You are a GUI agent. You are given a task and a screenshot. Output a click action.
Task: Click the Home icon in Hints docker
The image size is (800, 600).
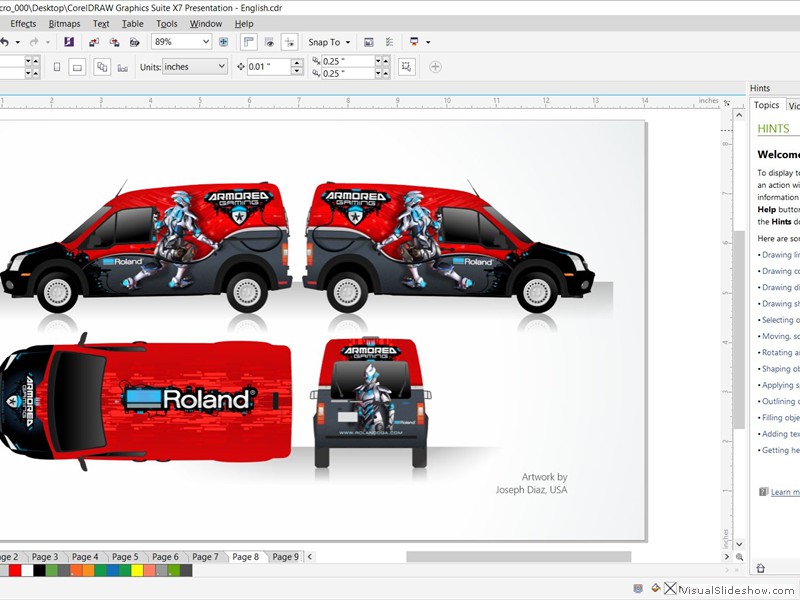coord(760,568)
